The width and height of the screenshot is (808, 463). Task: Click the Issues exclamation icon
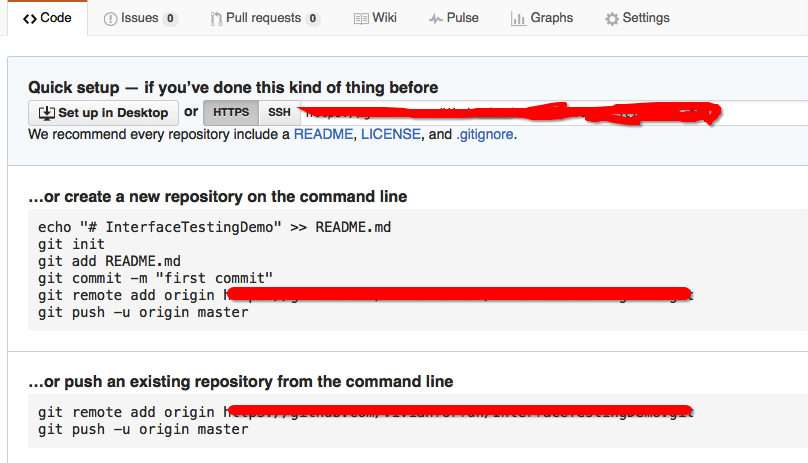(x=110, y=19)
